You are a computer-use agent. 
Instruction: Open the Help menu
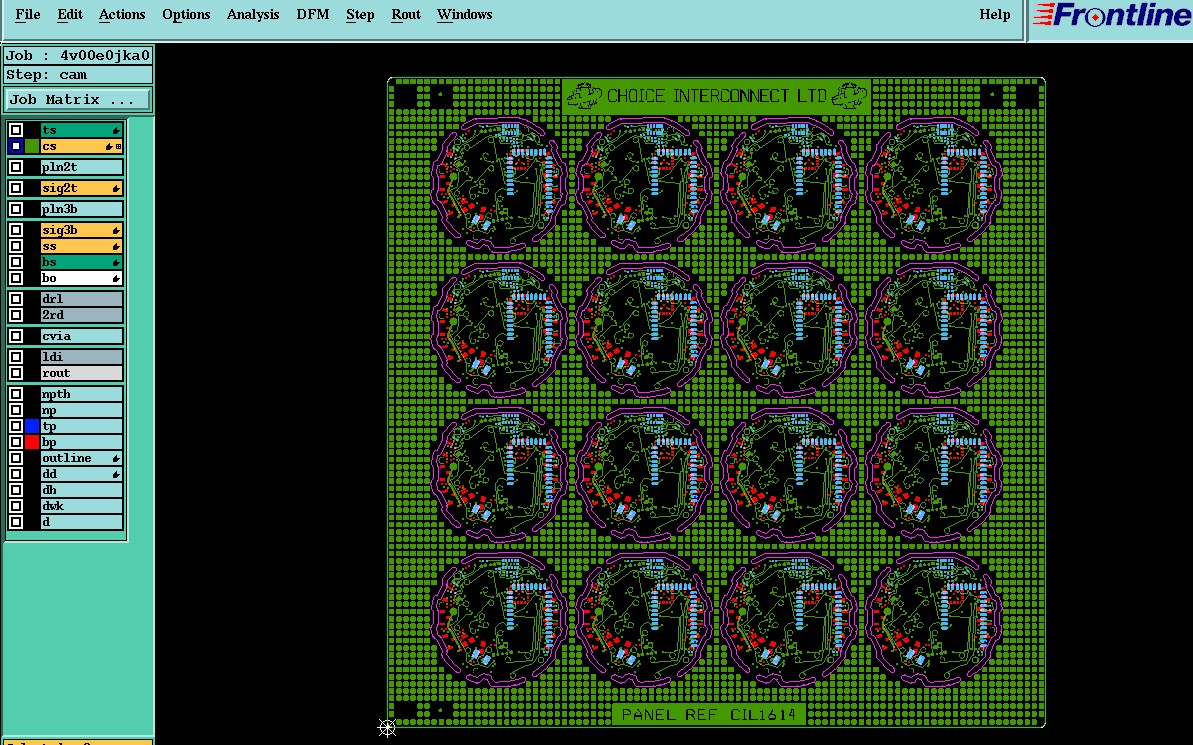994,14
